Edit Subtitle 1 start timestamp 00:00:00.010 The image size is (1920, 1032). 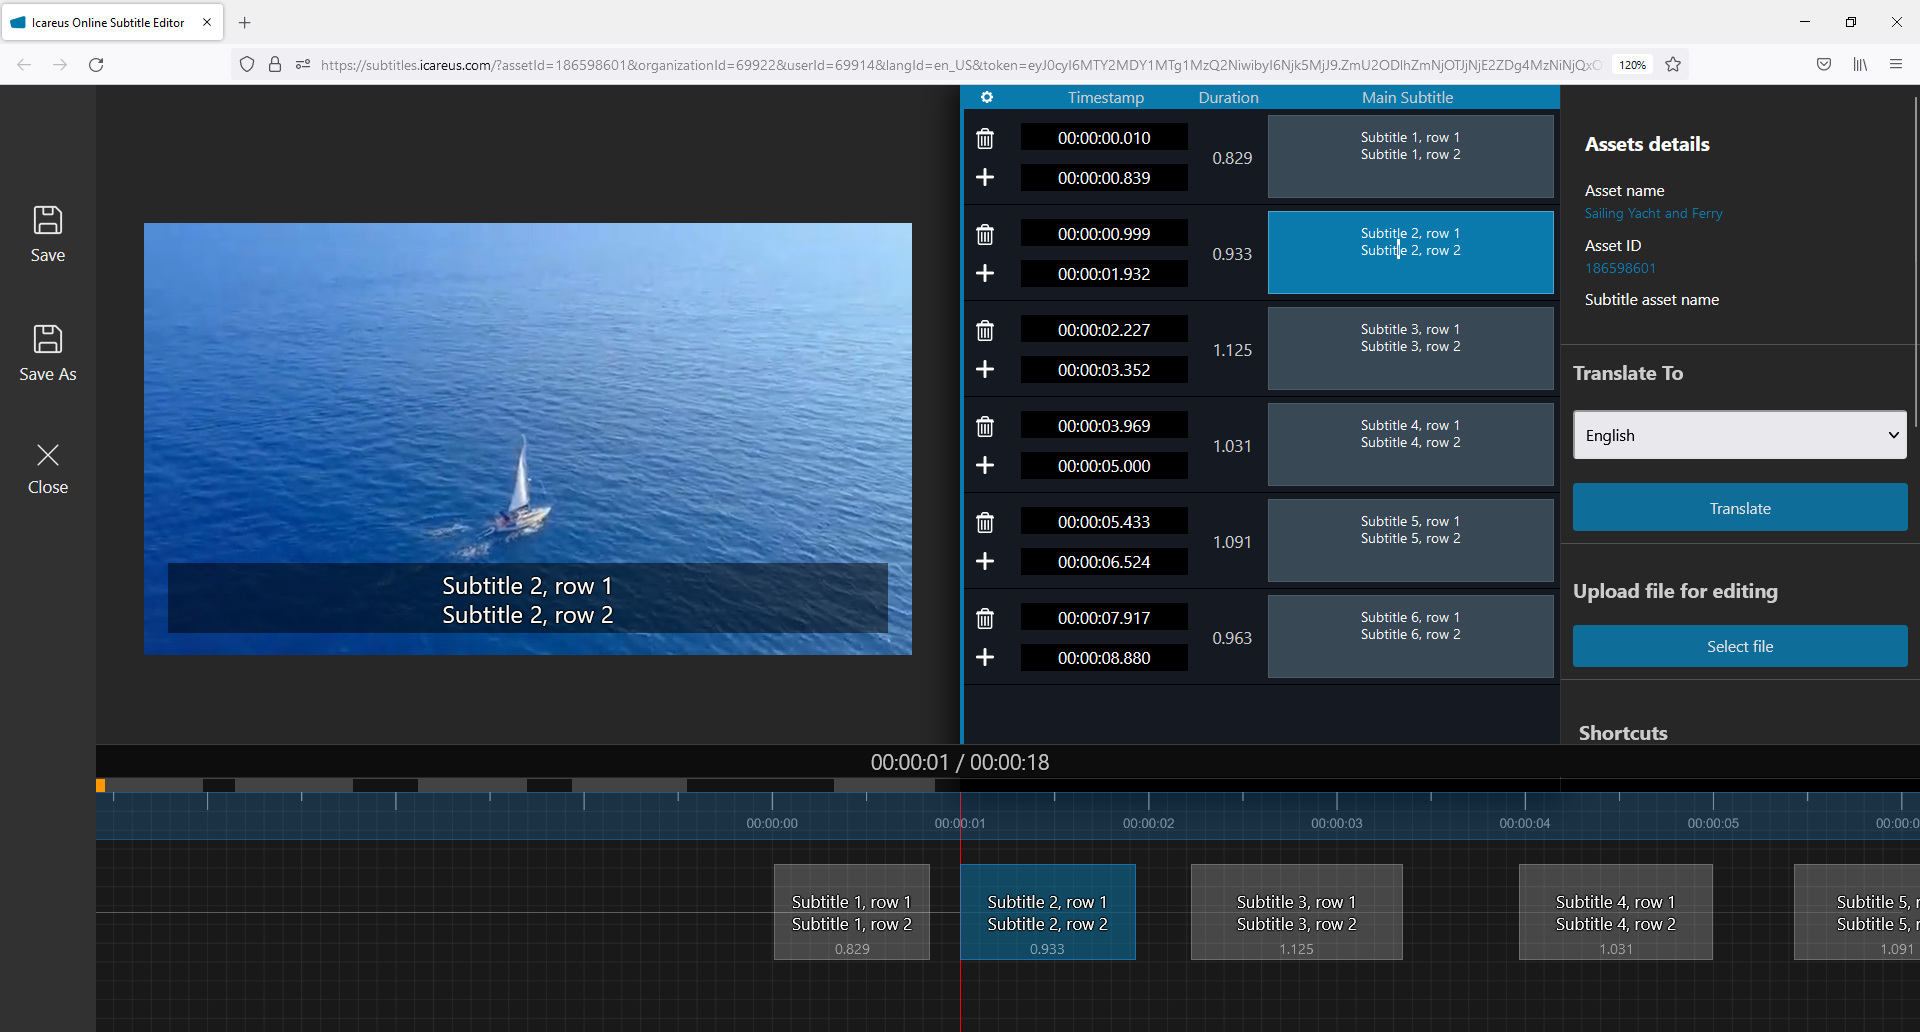click(x=1104, y=138)
